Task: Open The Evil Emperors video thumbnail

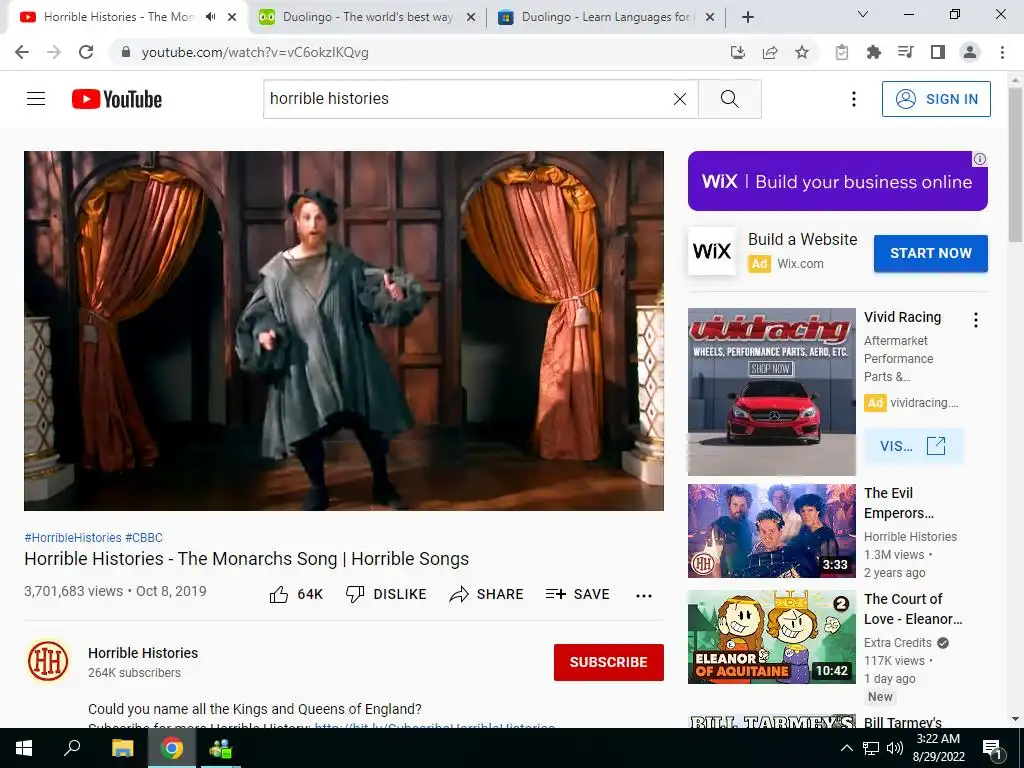Action: [771, 531]
